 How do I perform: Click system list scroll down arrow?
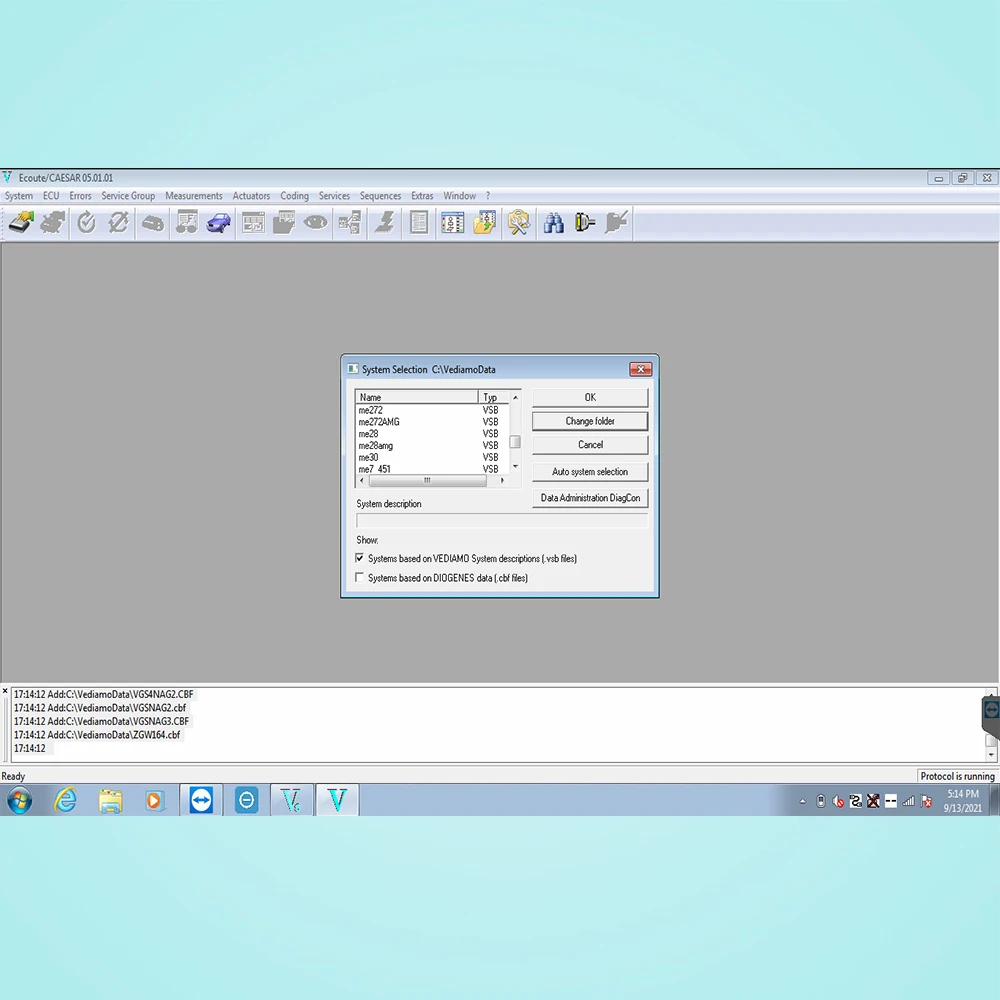coord(515,467)
